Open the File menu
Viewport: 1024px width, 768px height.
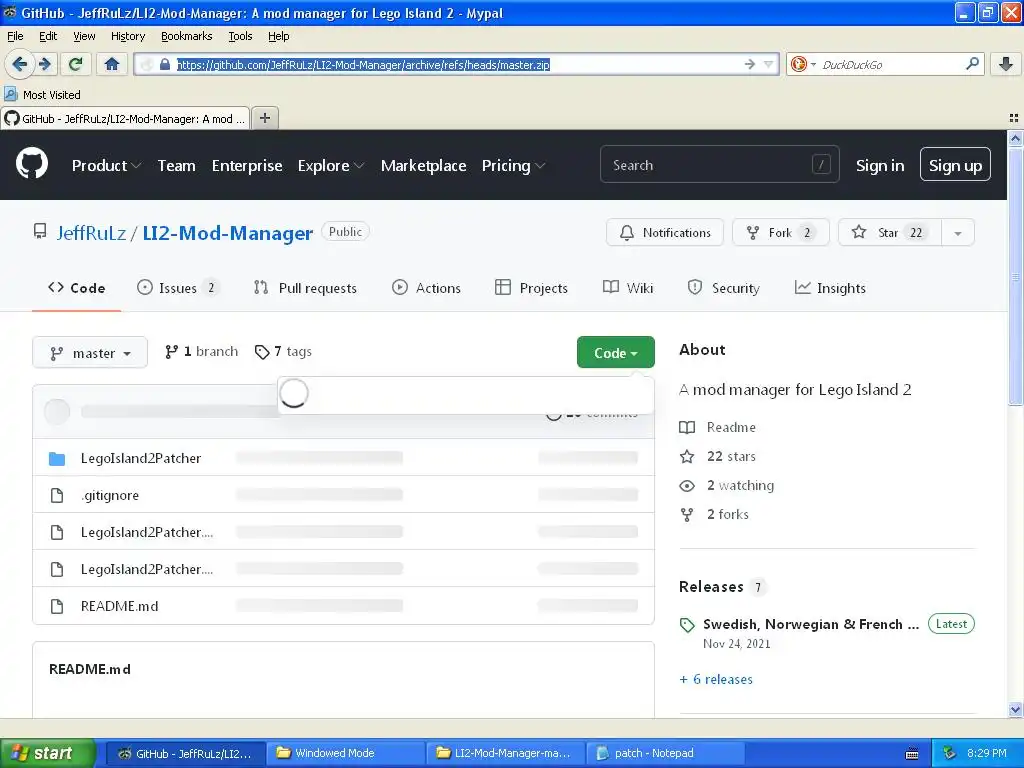point(15,36)
